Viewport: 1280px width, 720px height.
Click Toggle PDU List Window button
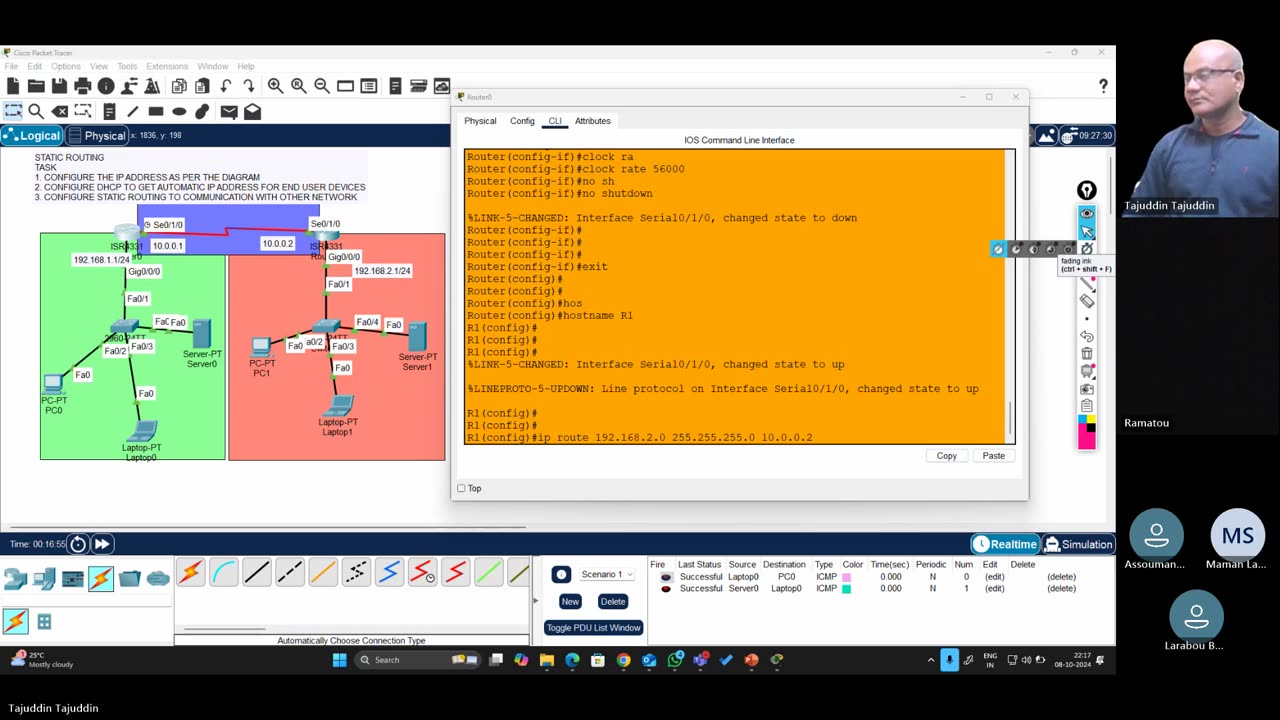coord(593,628)
